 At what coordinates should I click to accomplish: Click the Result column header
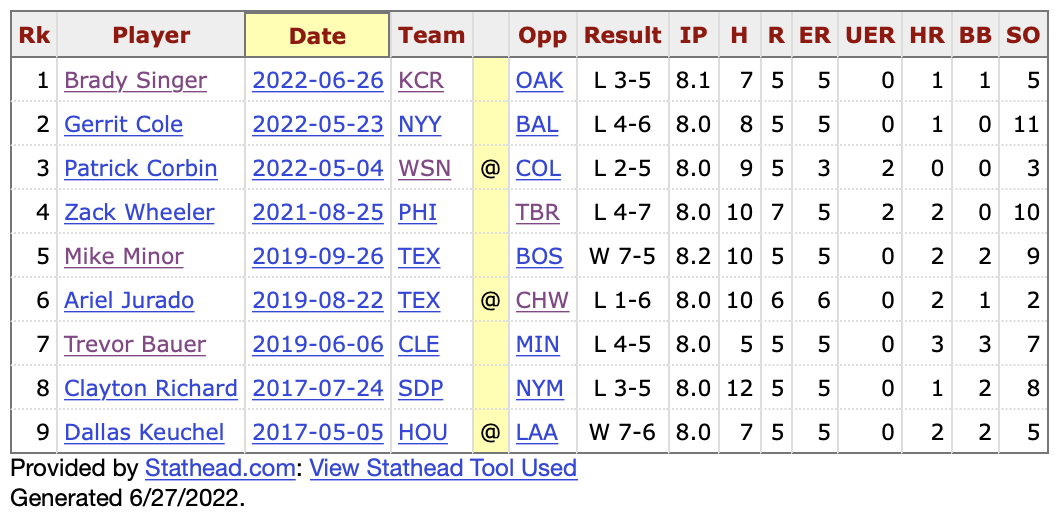(x=623, y=36)
